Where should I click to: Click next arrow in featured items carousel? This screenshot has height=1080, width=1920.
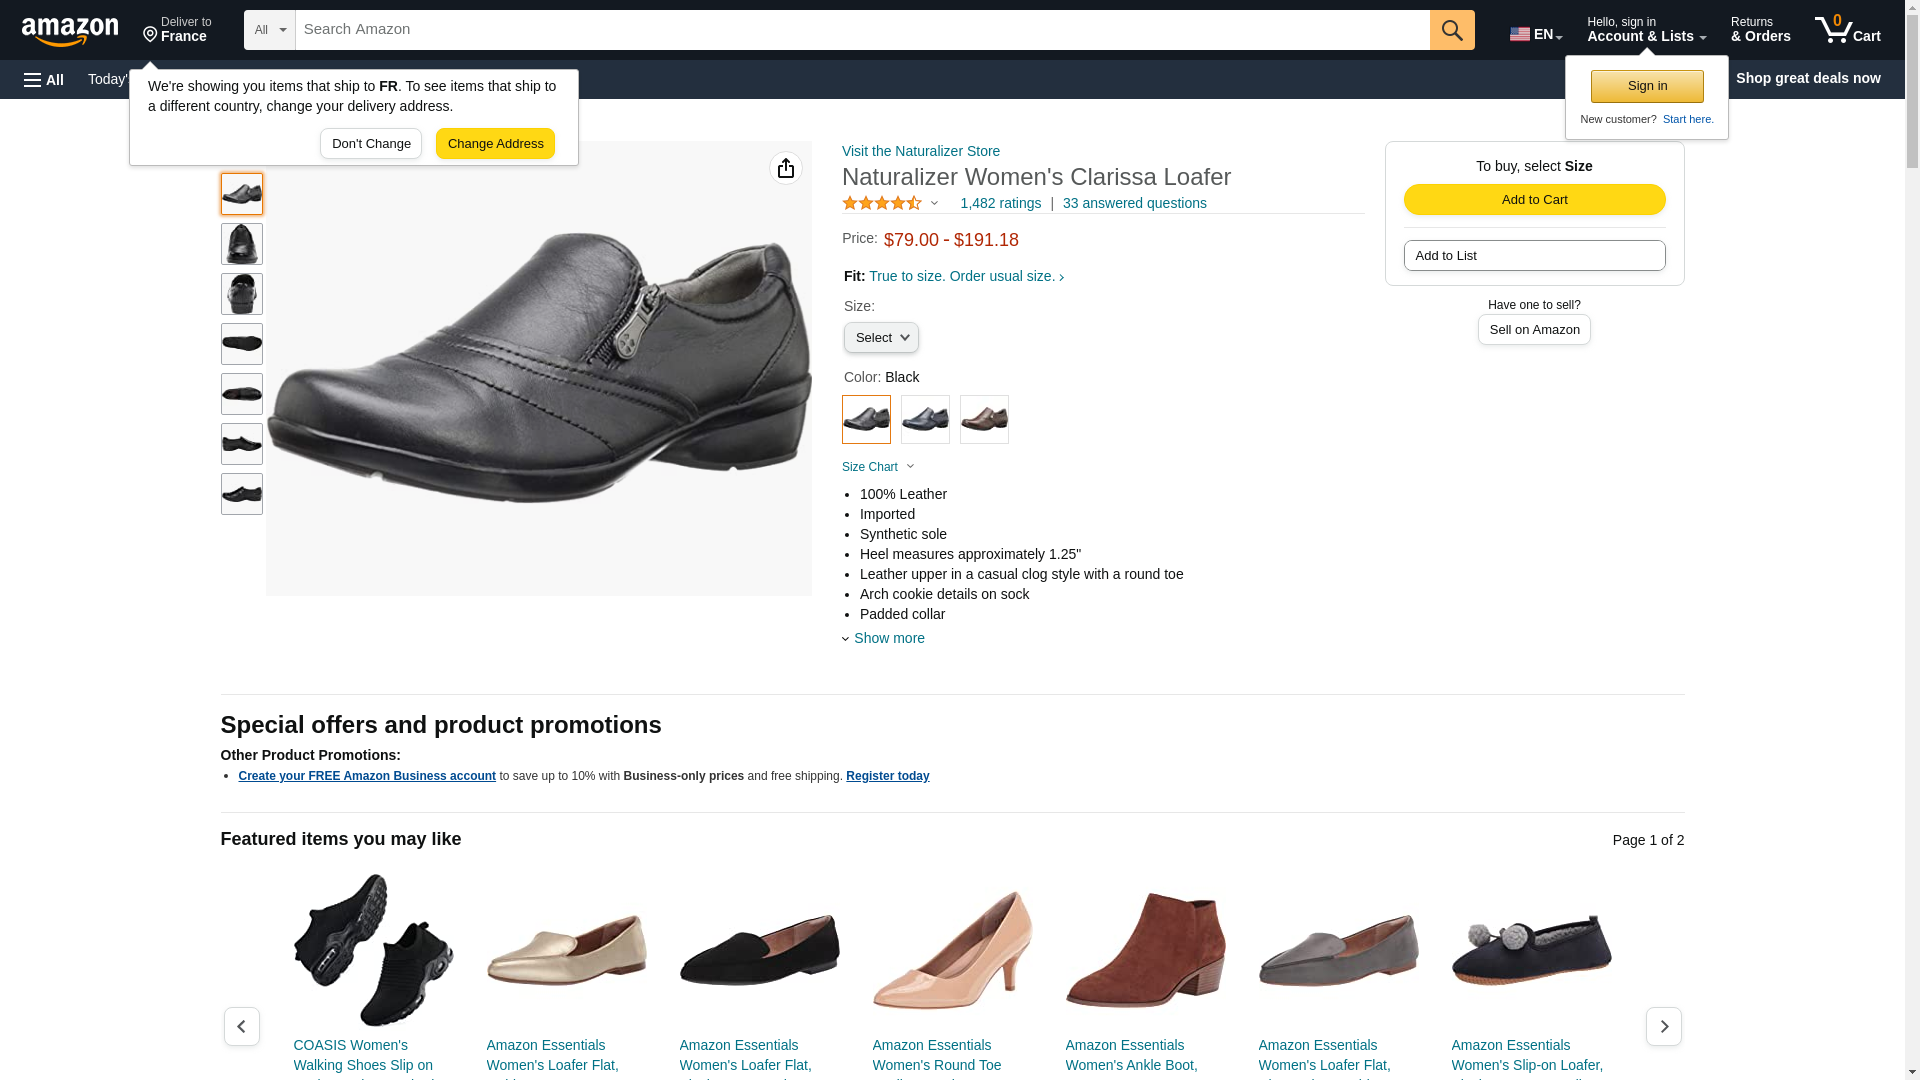(x=1664, y=1026)
